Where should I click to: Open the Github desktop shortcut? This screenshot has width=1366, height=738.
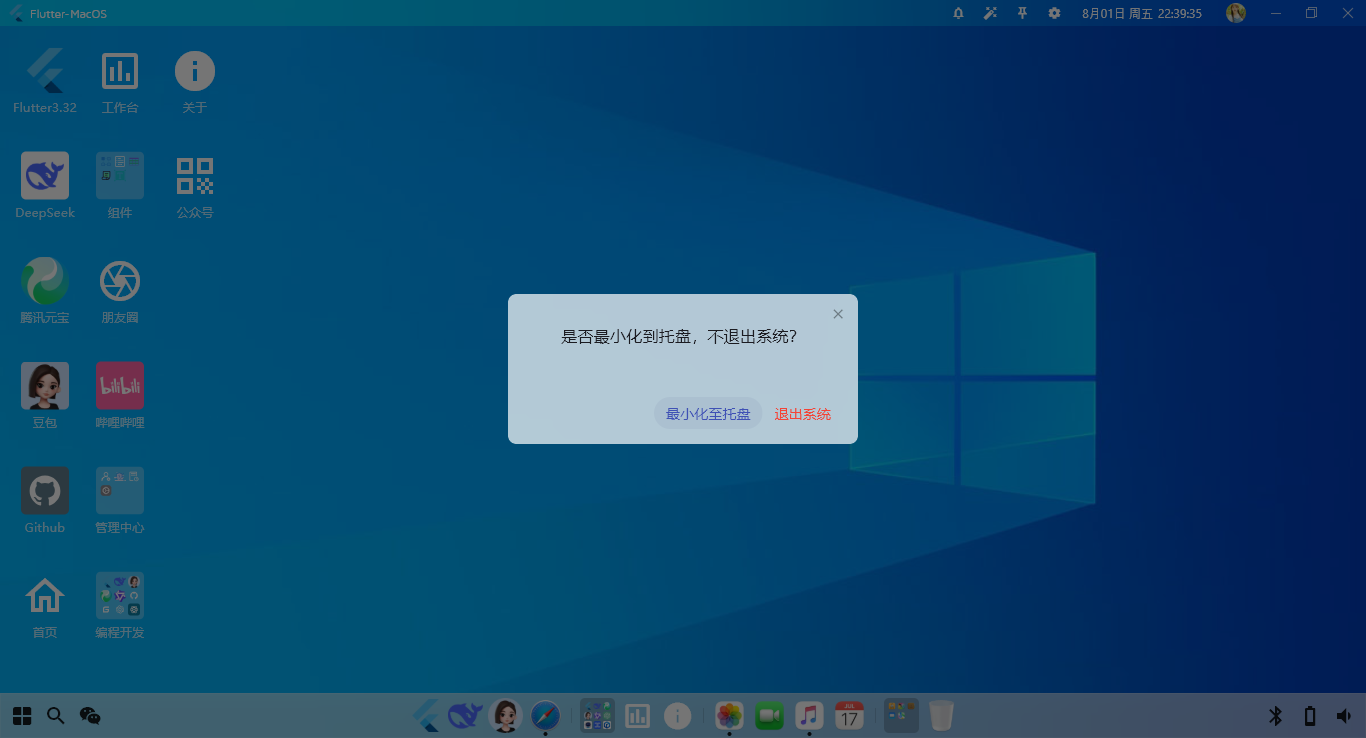(x=45, y=502)
